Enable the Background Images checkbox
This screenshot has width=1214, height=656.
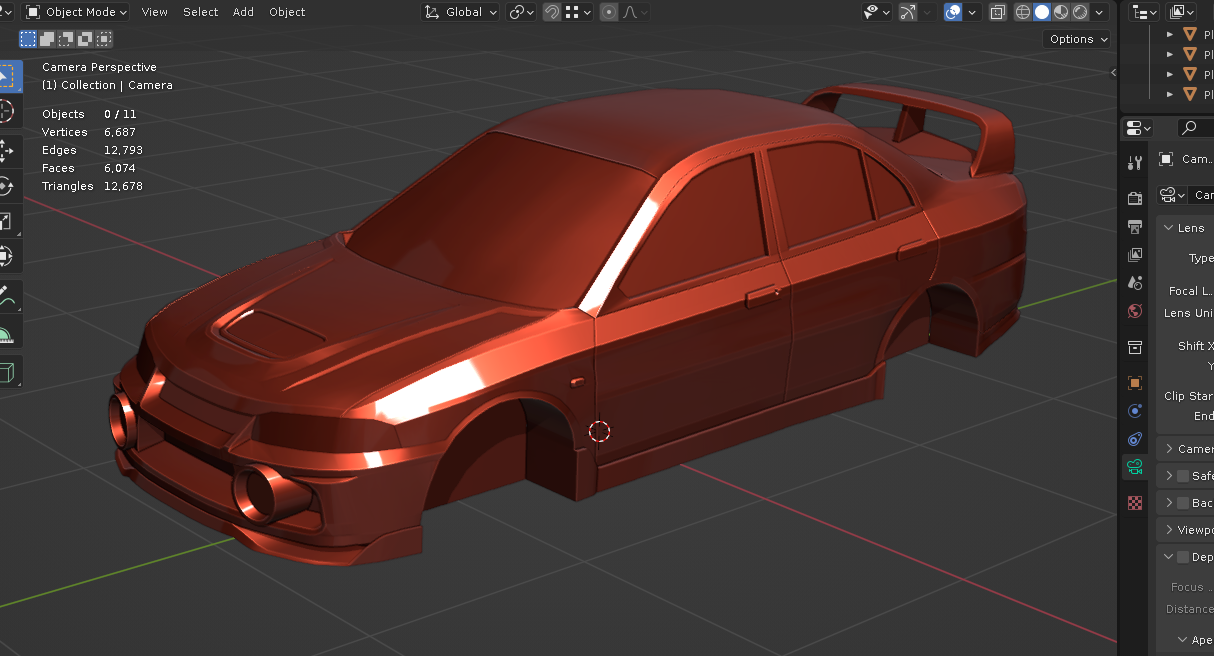coord(1183,503)
